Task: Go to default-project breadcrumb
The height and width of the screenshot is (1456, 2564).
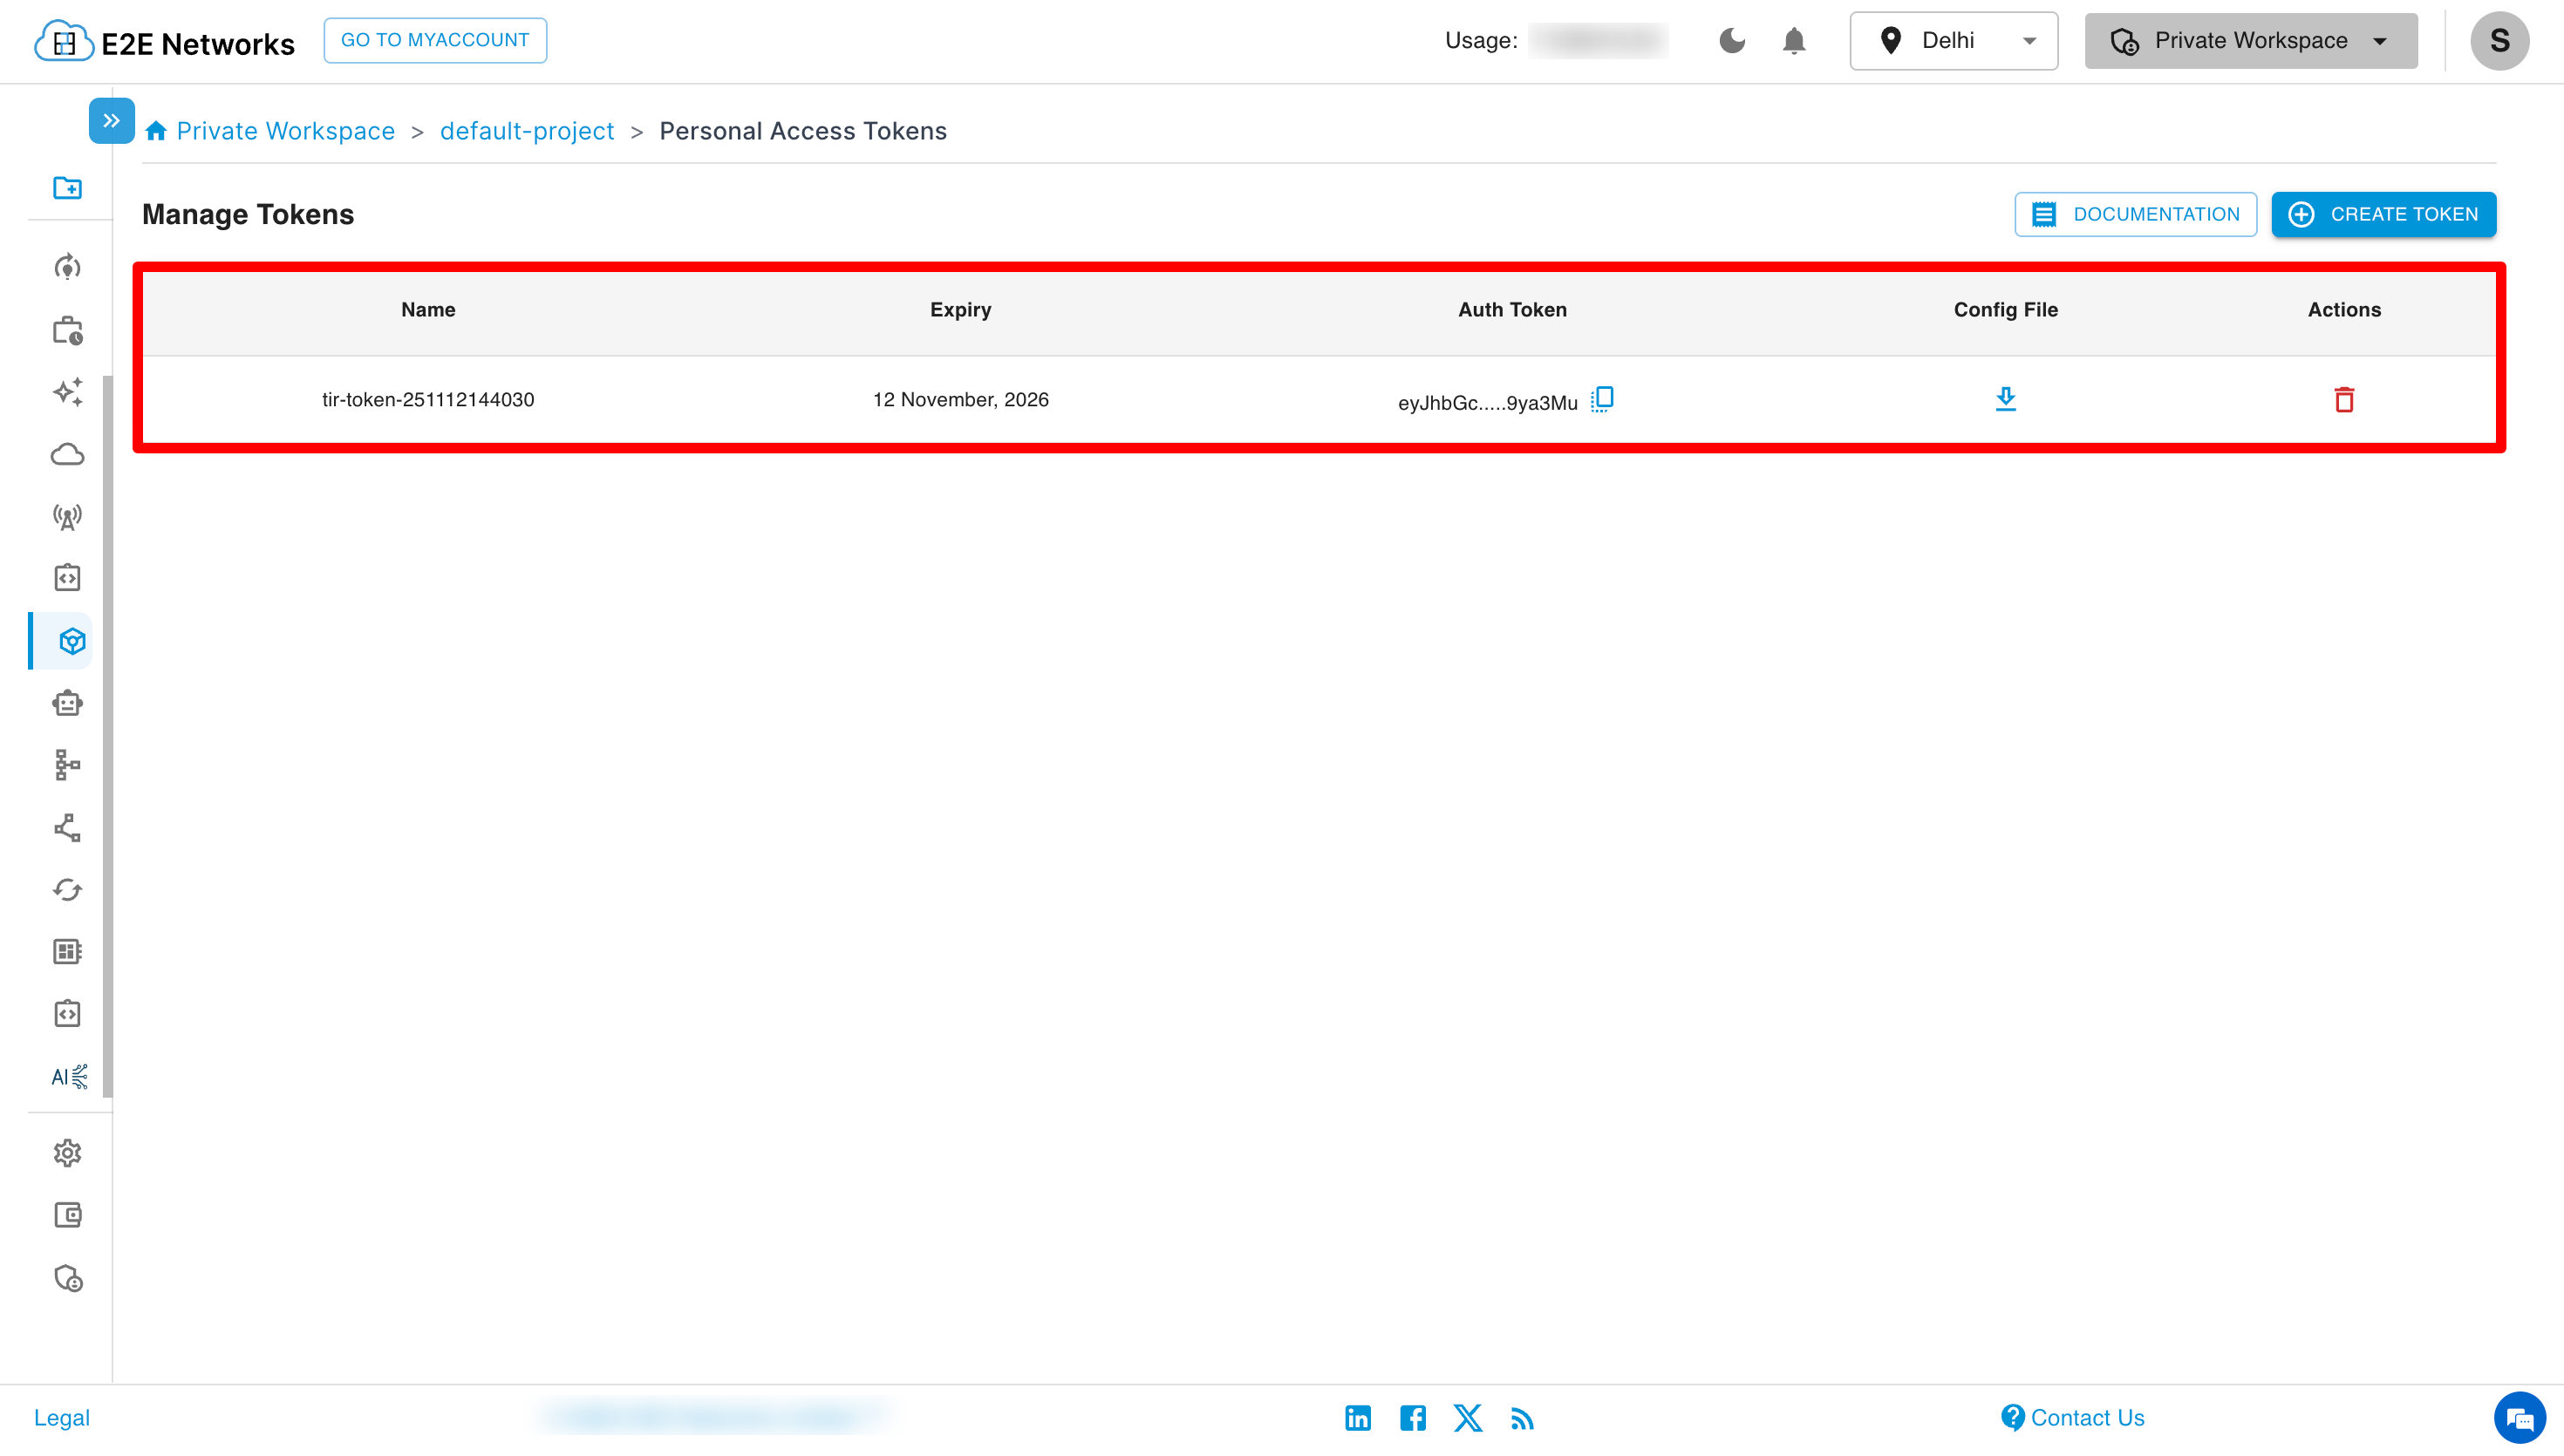Action: 526,131
